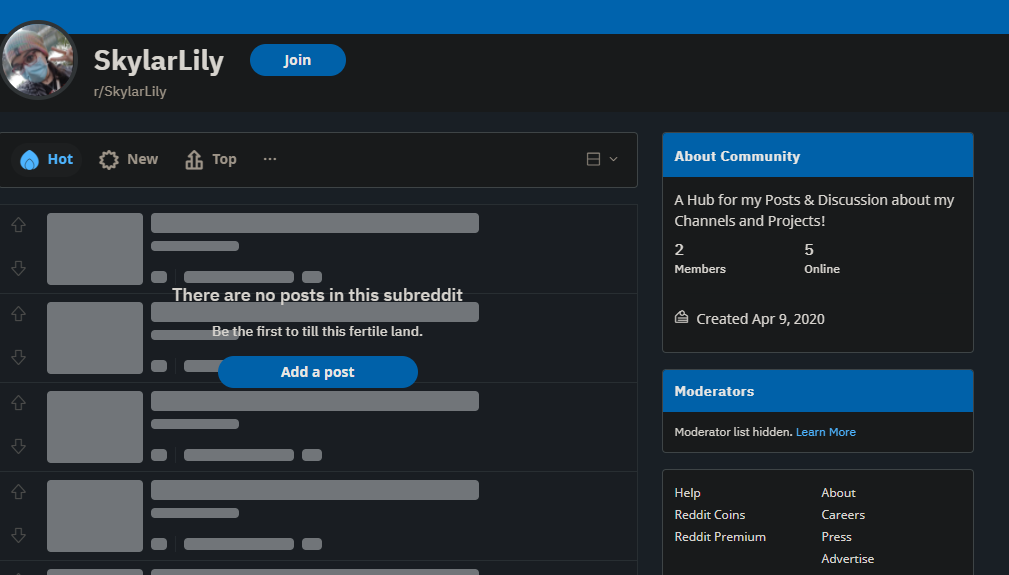
Task: Open the Advertise link
Action: click(x=847, y=559)
